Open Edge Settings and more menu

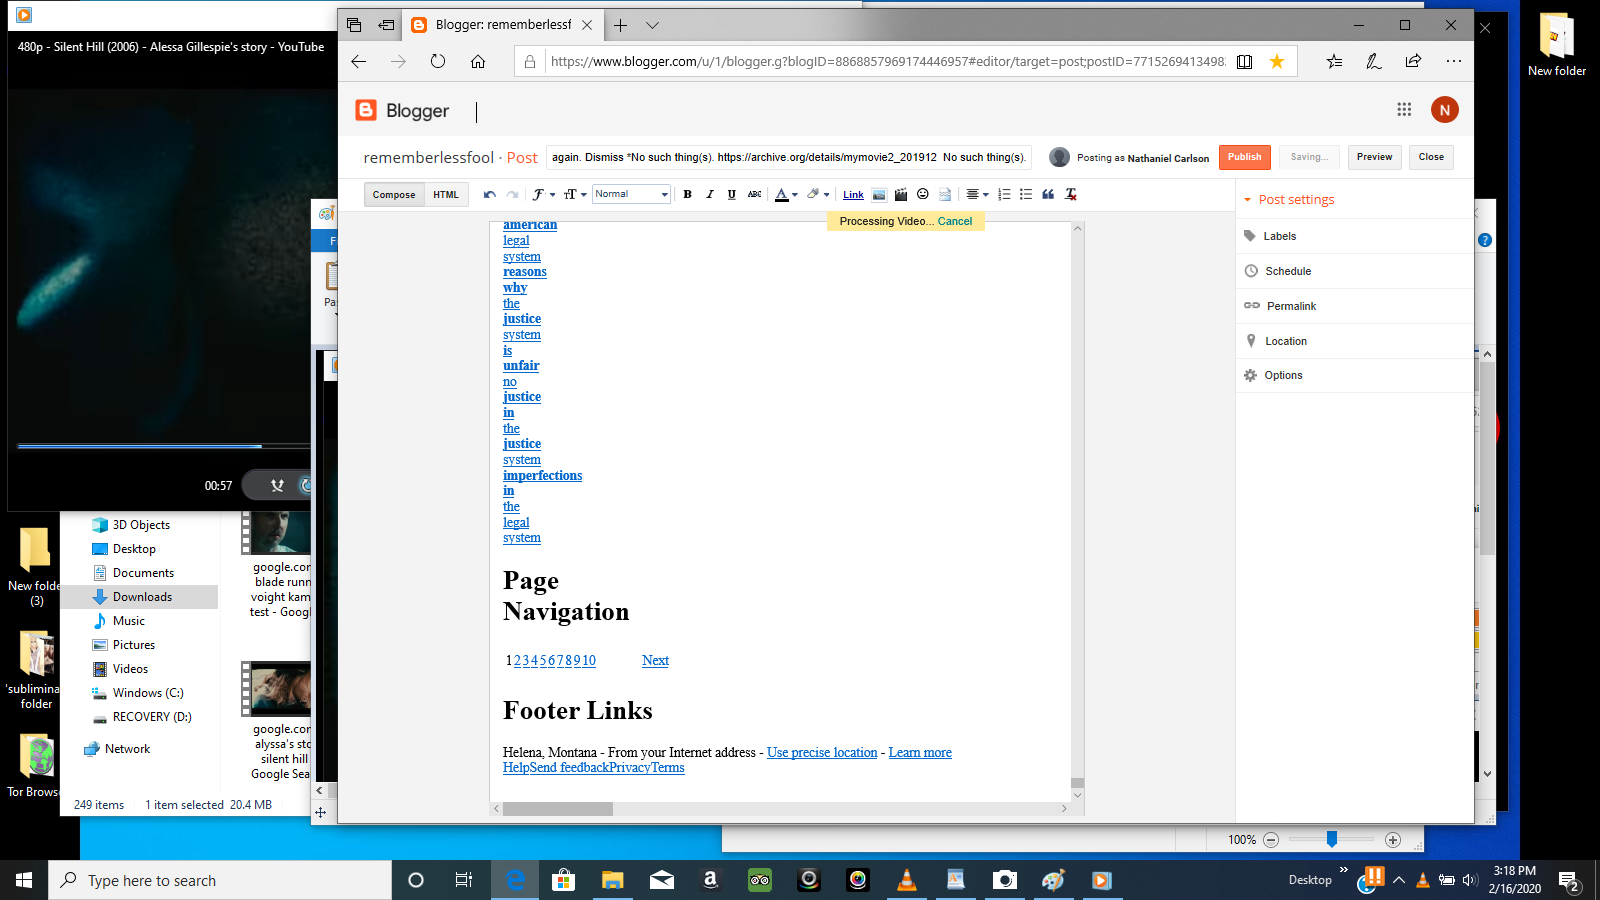[x=1453, y=61]
